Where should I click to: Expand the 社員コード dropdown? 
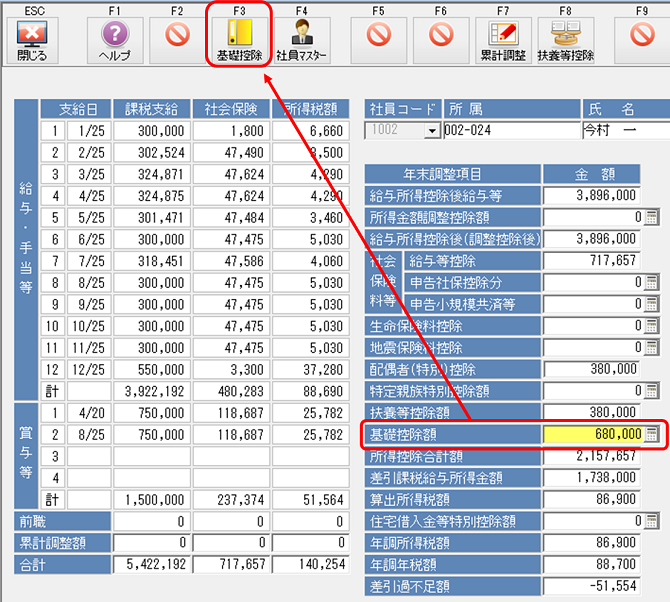pos(432,130)
